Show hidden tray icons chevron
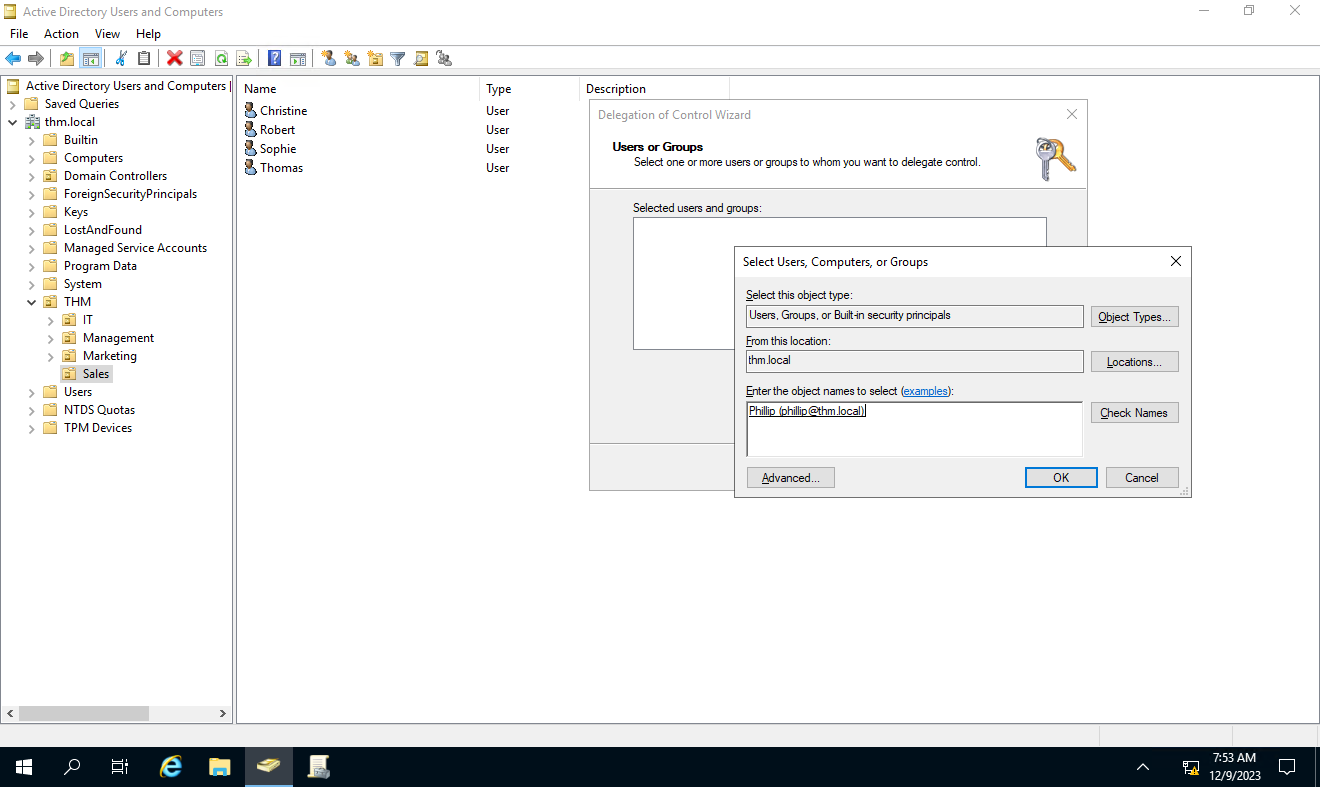 tap(1143, 767)
